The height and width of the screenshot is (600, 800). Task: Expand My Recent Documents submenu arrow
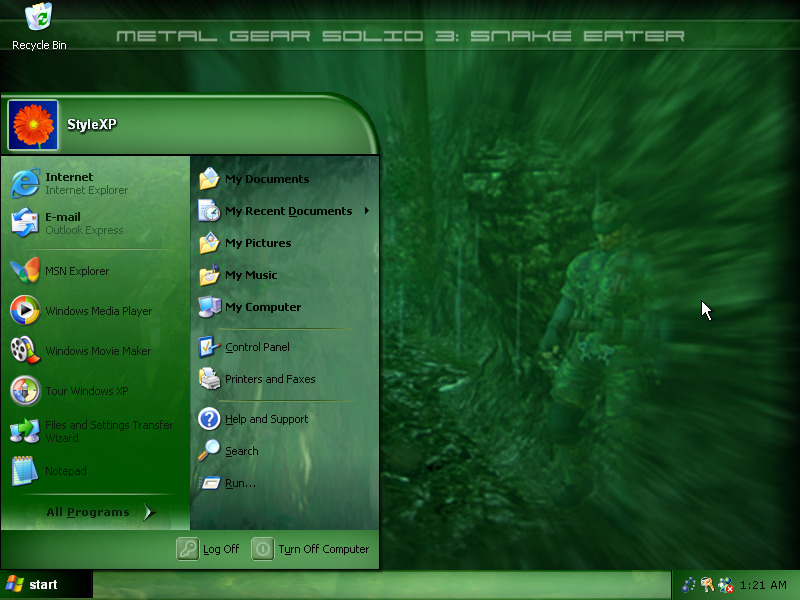[366, 211]
